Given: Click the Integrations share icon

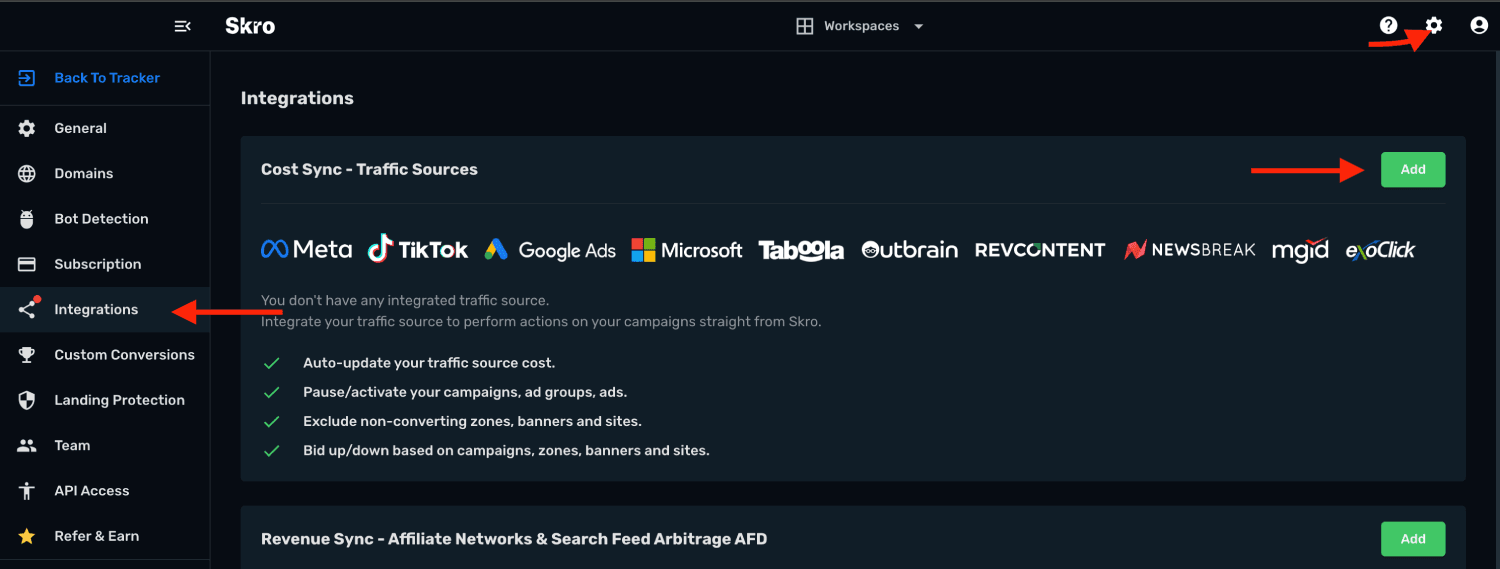Looking at the screenshot, I should coord(27,309).
